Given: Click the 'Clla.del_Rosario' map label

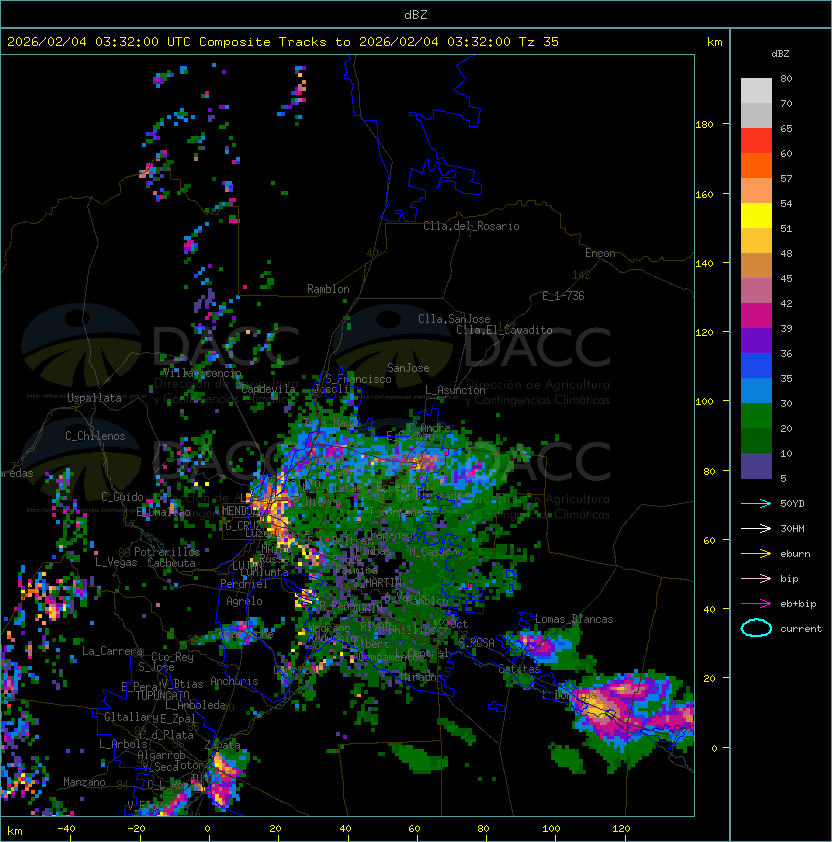Looking at the screenshot, I should (x=471, y=226).
